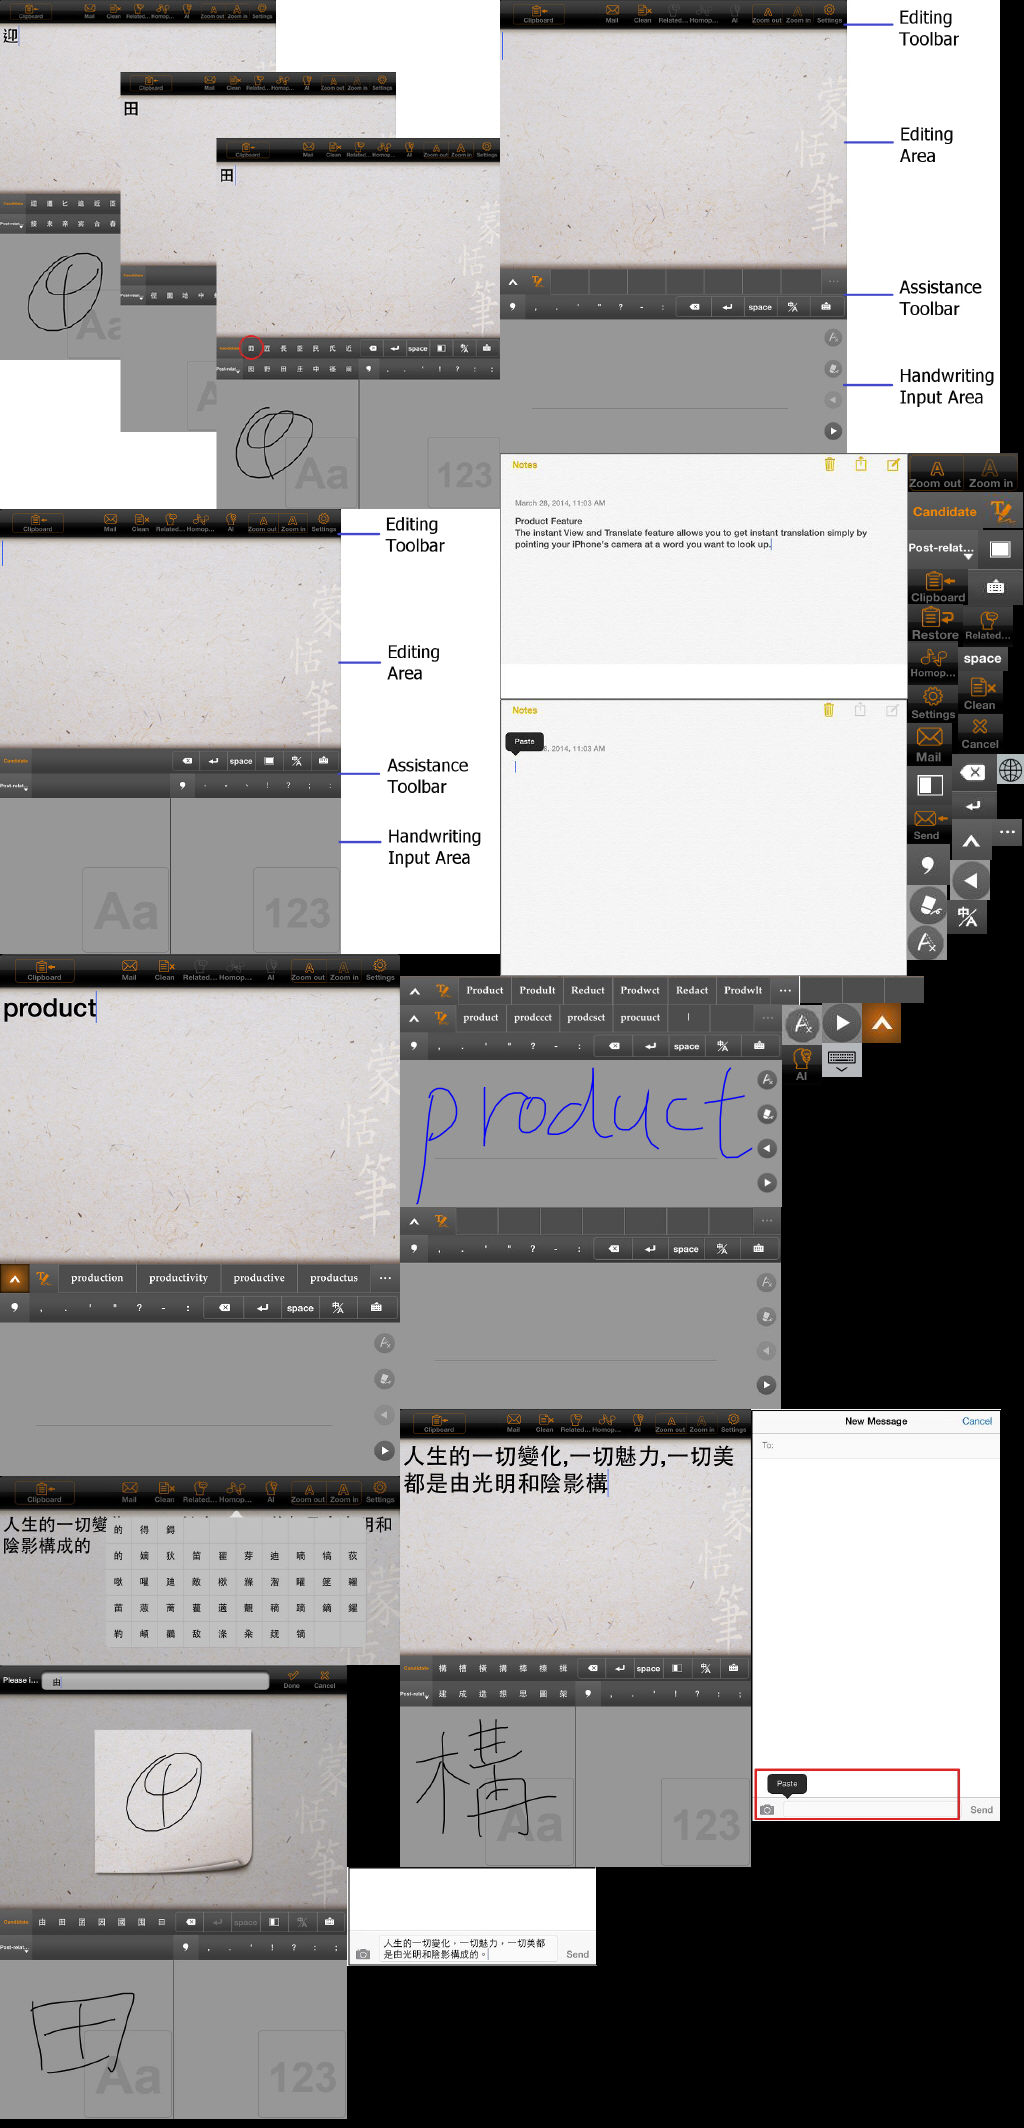Click Cancel in the New Message header

point(976,1421)
